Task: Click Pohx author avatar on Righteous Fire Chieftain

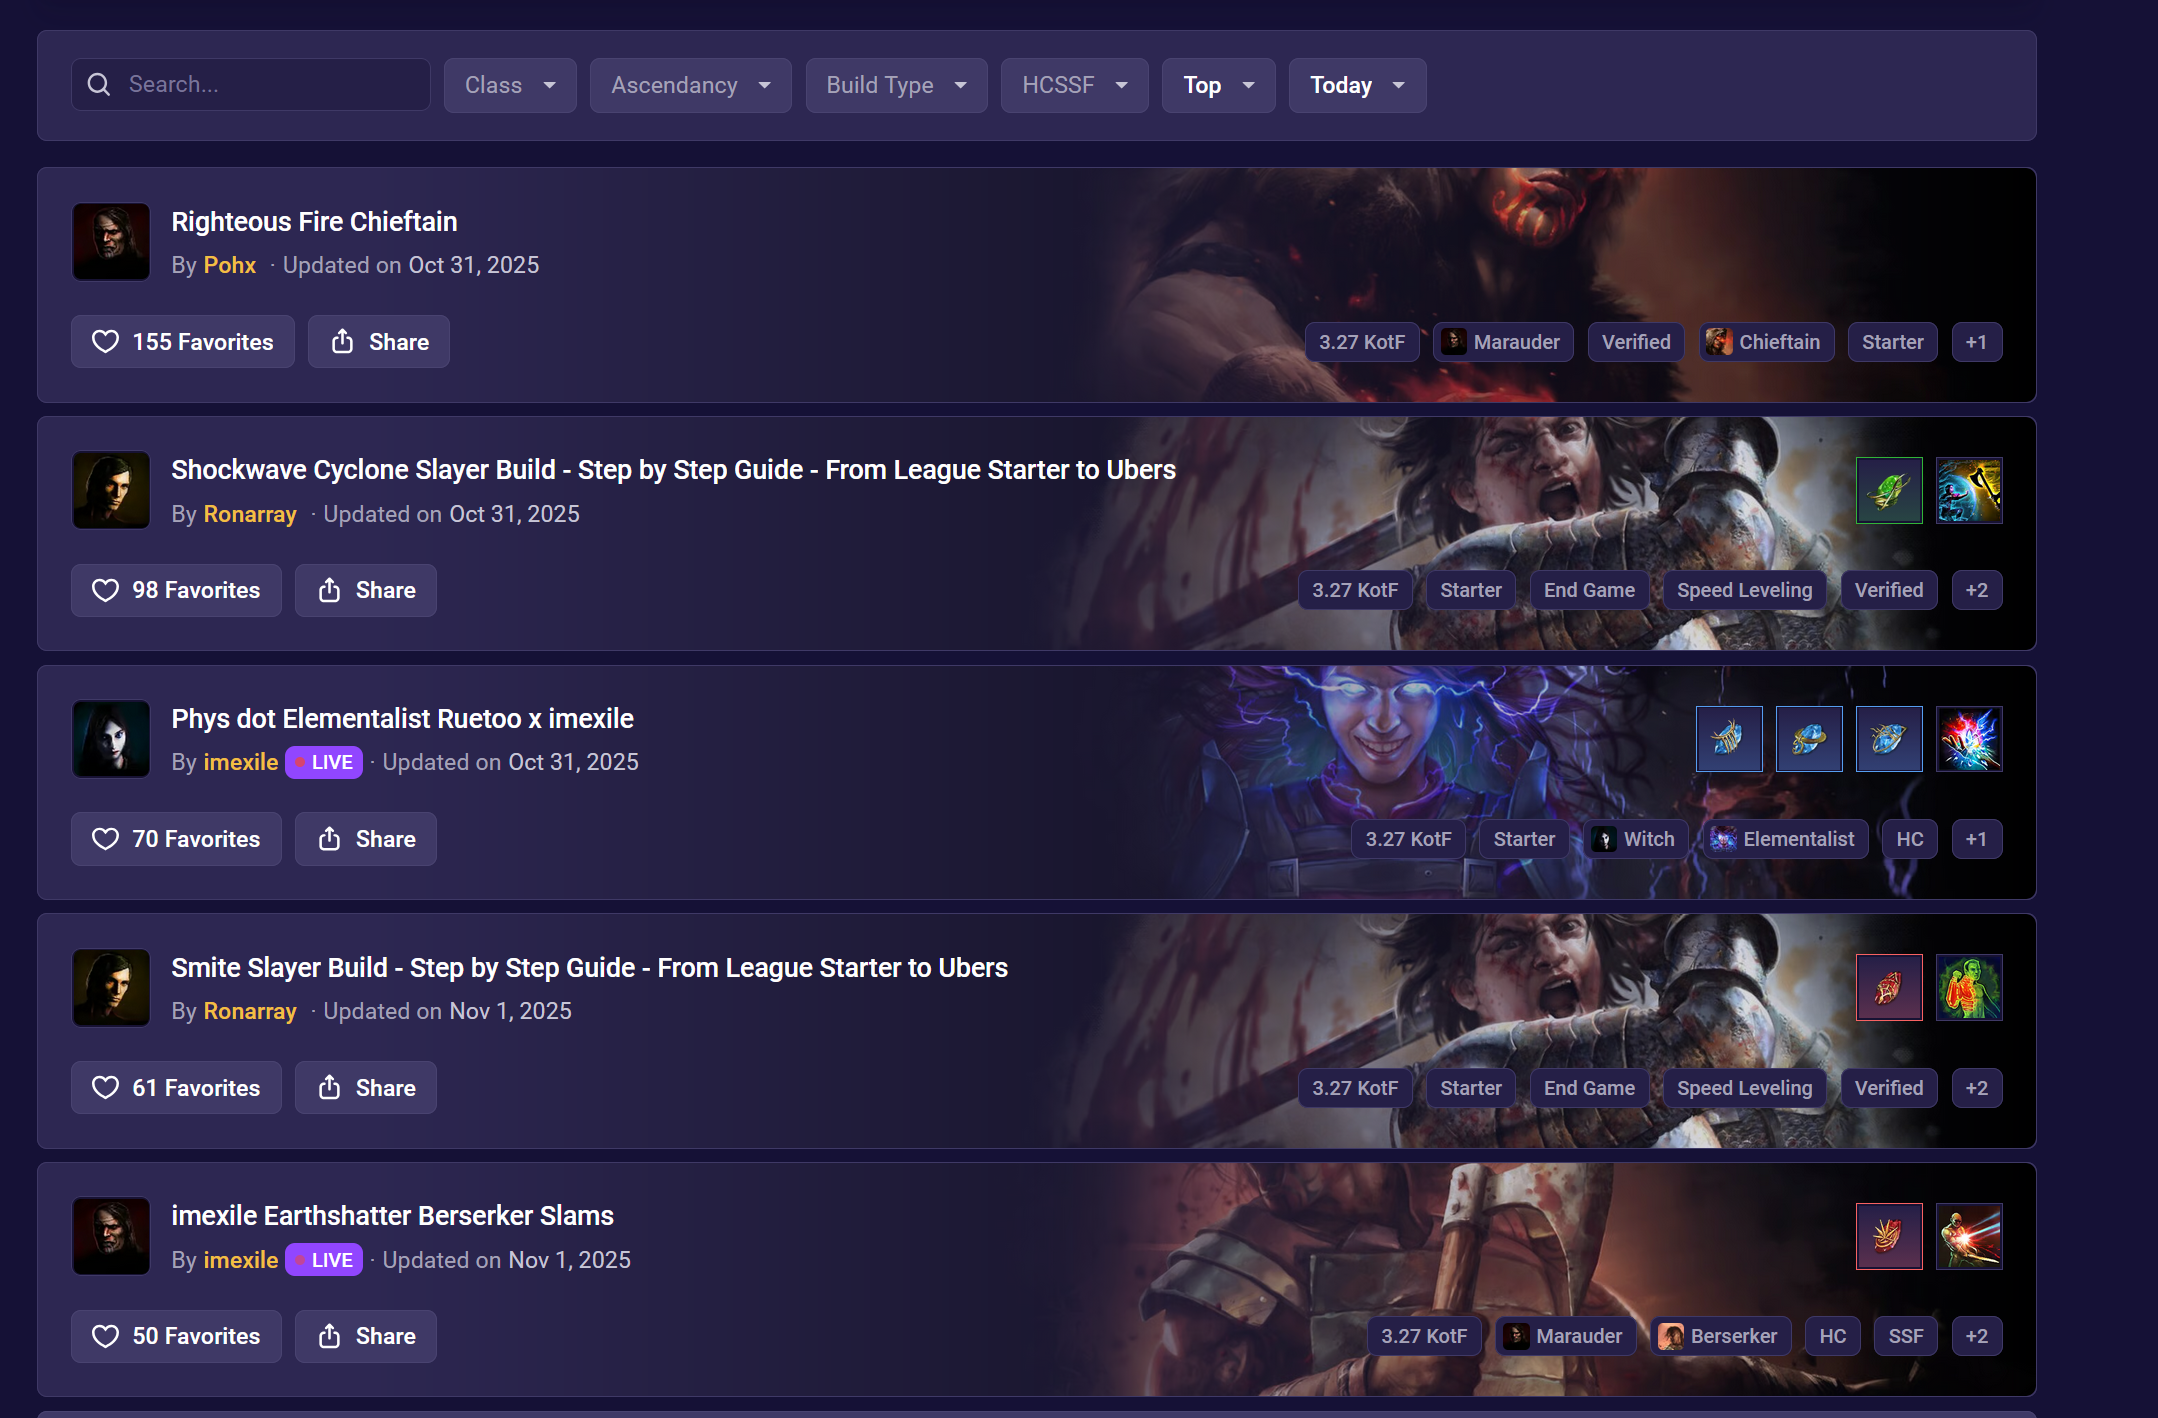Action: (x=111, y=242)
